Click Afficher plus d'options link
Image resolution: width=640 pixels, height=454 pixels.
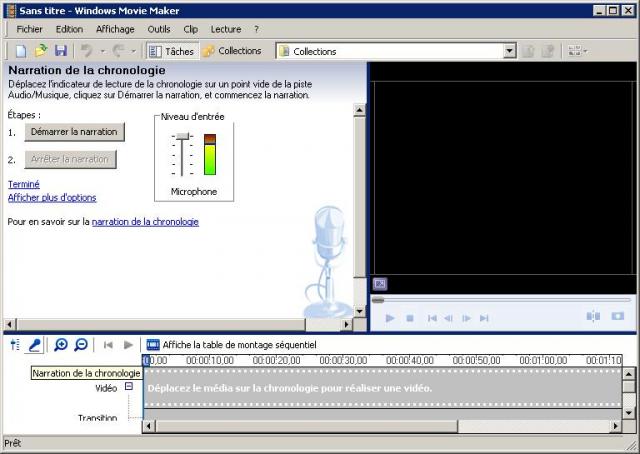point(52,198)
